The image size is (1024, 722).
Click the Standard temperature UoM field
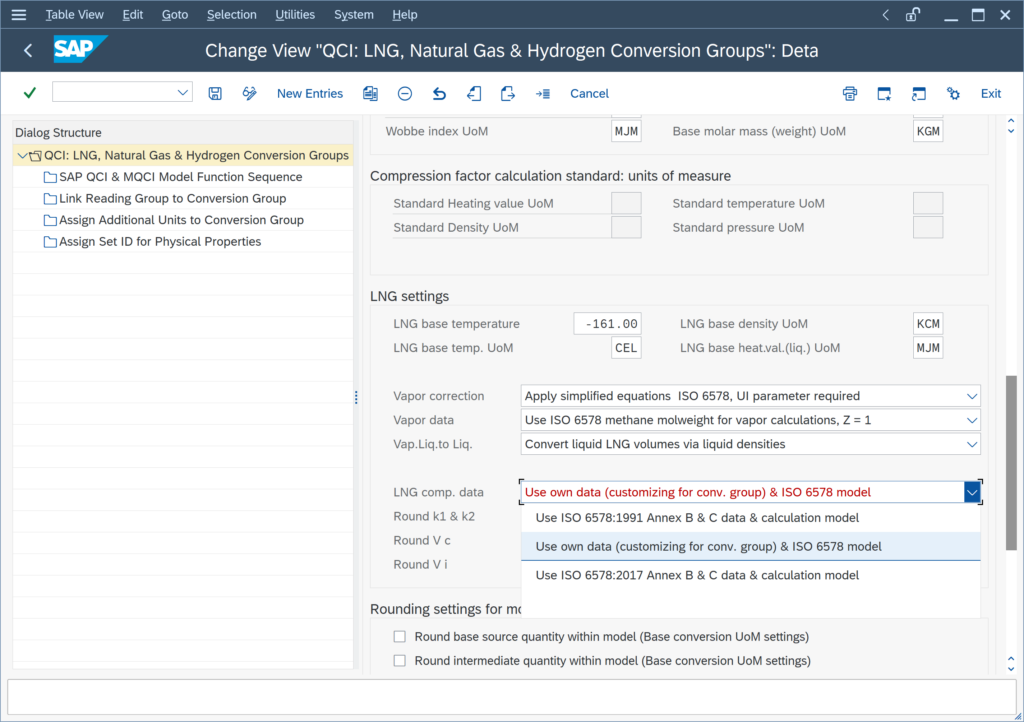click(928, 204)
